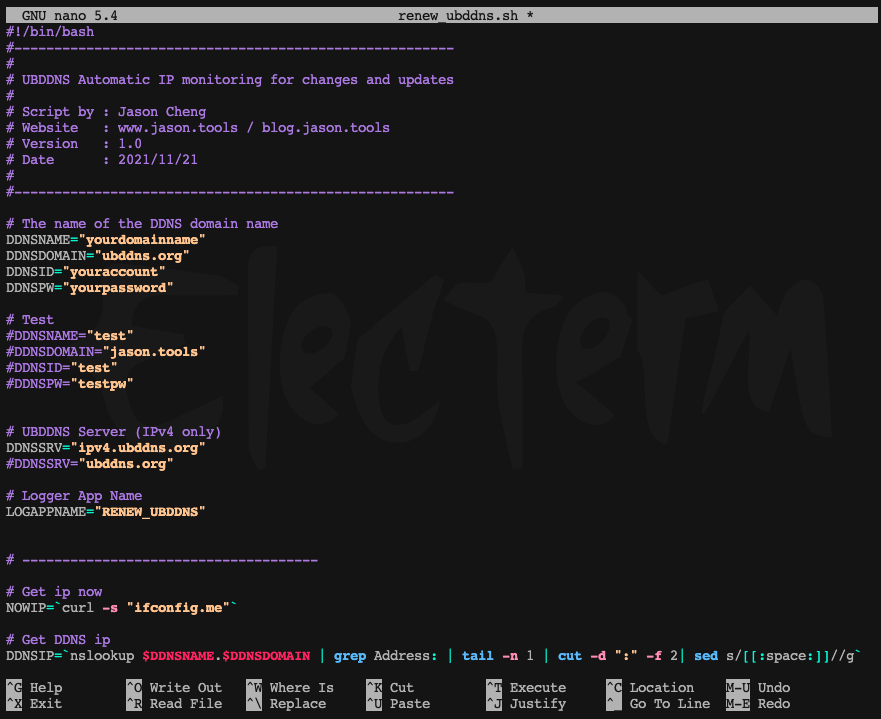This screenshot has width=881, height=719.
Task: Open the Go To Line shortcut
Action: (x=658, y=703)
